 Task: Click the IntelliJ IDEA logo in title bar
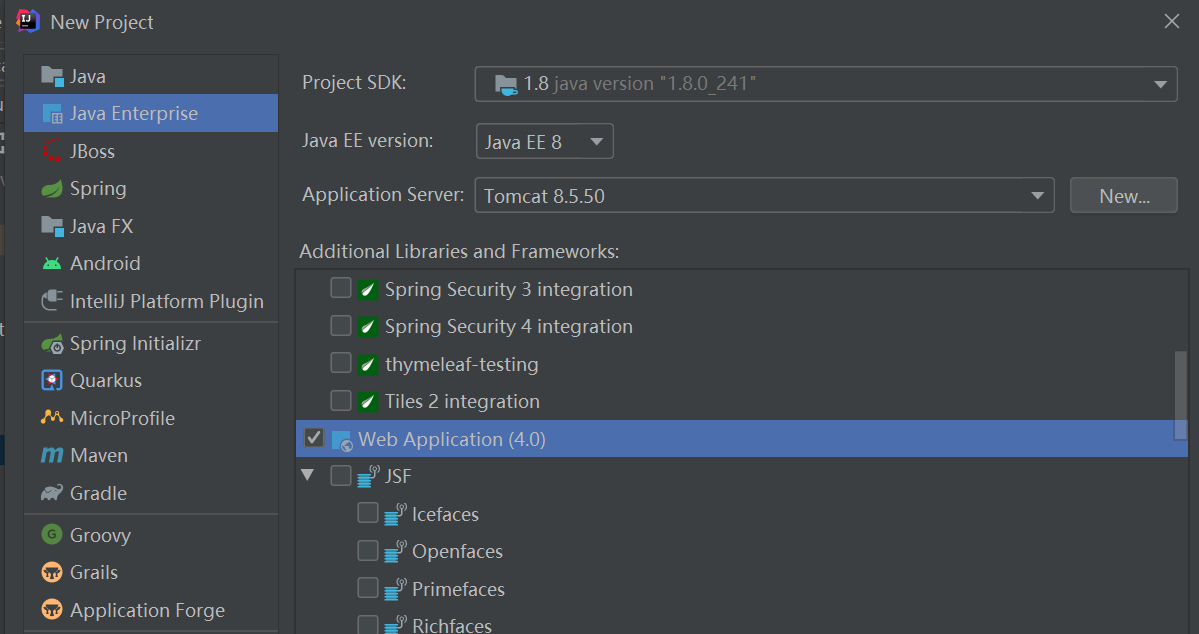coord(28,21)
